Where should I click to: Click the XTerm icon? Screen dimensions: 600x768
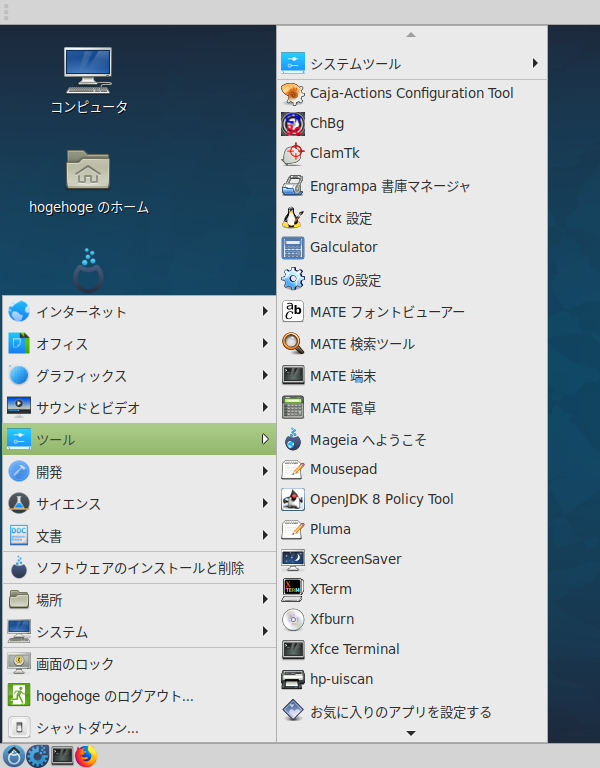tap(293, 589)
